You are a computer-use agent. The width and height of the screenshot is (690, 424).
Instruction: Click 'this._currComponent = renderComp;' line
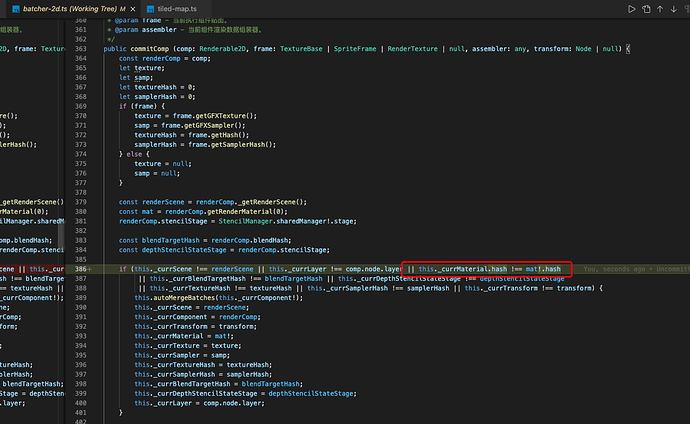click(197, 317)
